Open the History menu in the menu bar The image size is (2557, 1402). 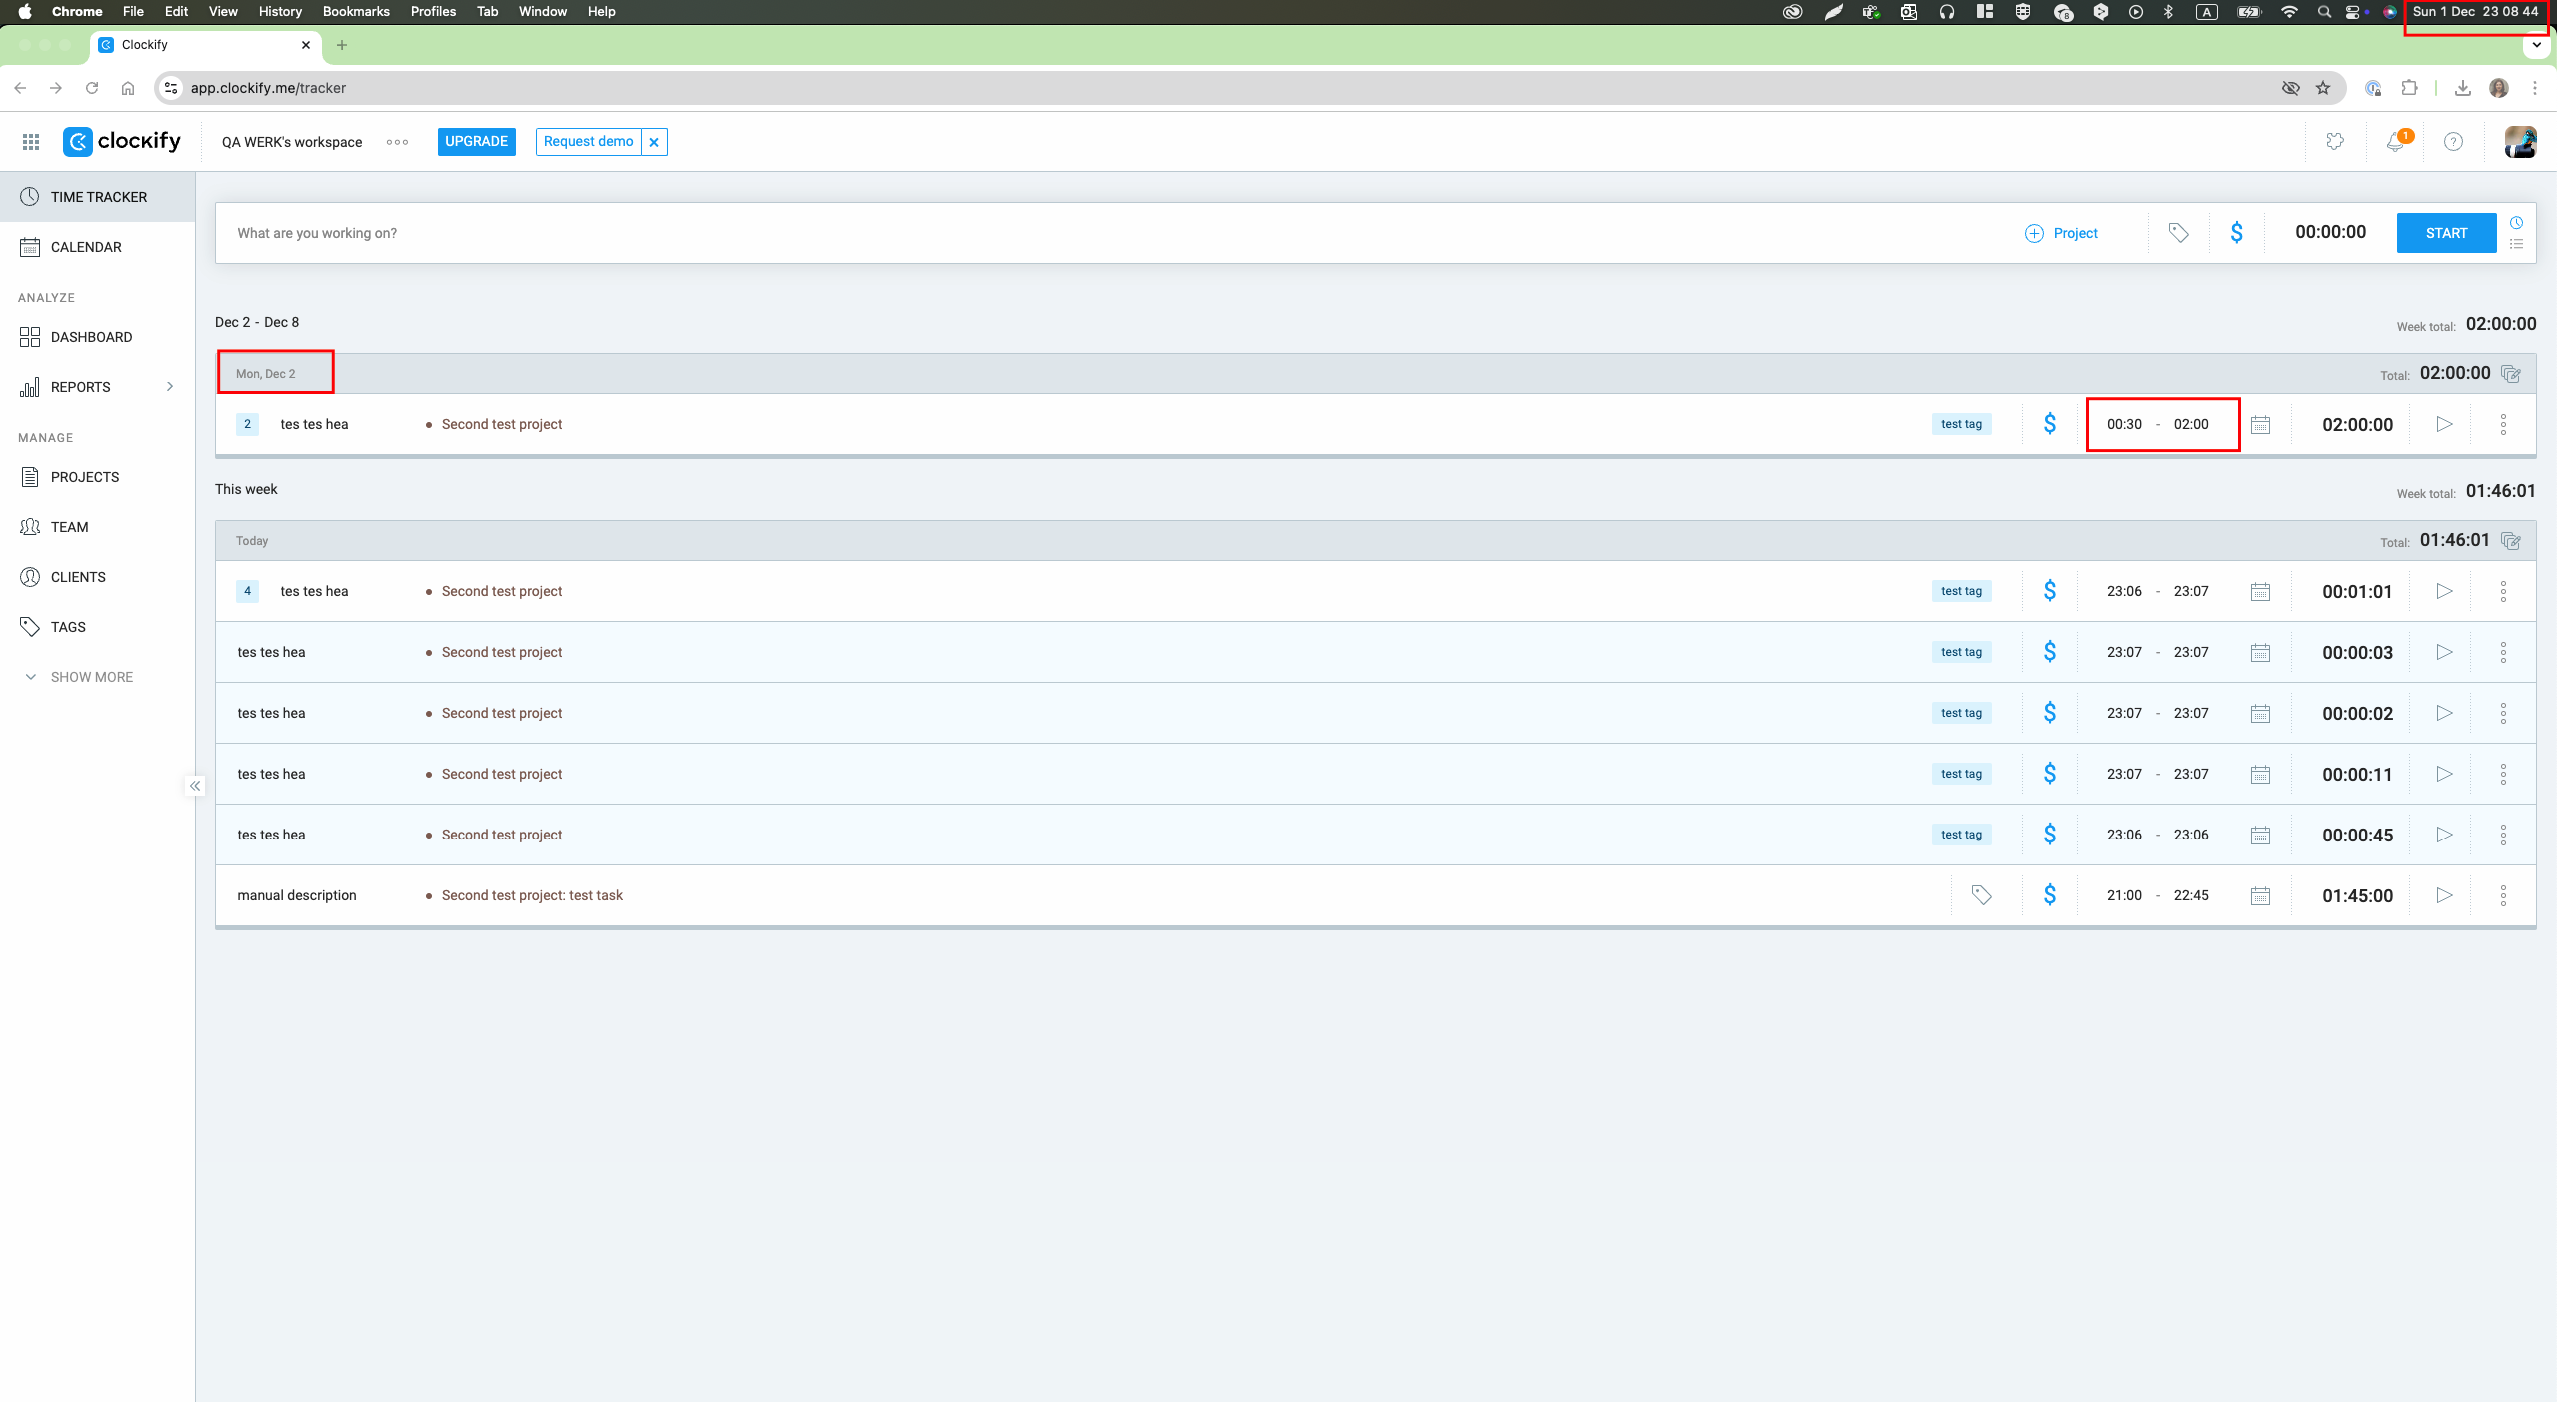[x=280, y=11]
